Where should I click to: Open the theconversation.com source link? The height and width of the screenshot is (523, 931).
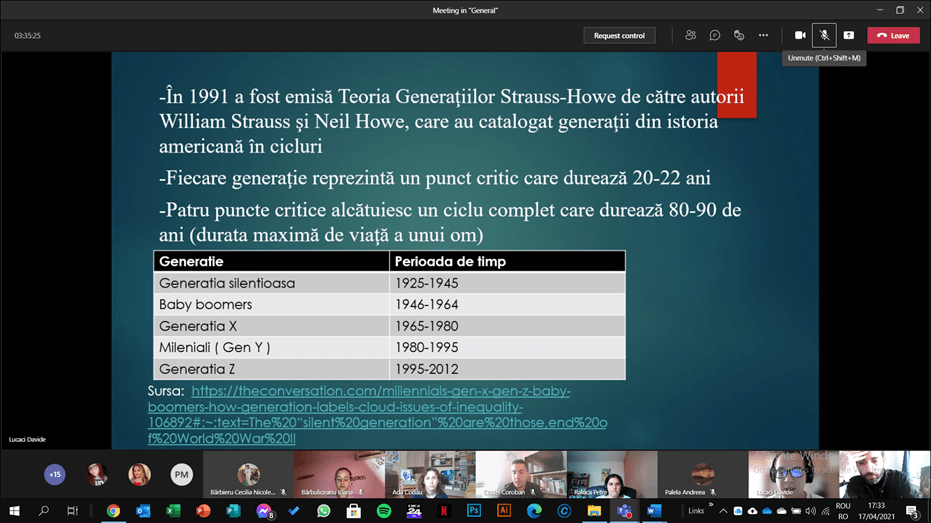(x=378, y=407)
